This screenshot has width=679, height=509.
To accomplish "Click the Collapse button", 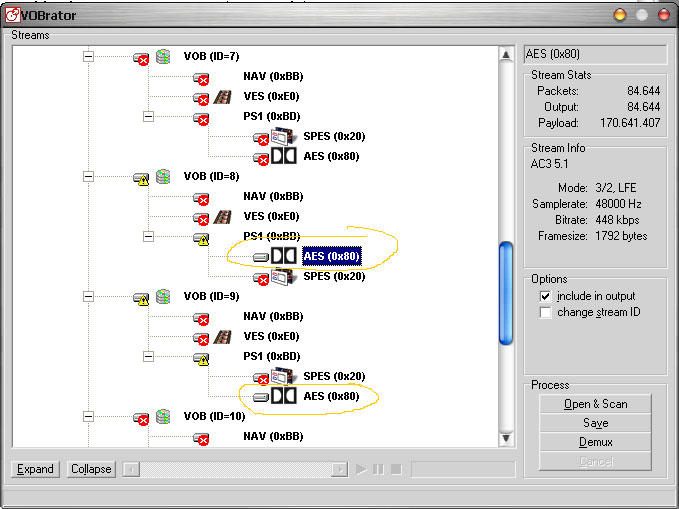I will [91, 469].
